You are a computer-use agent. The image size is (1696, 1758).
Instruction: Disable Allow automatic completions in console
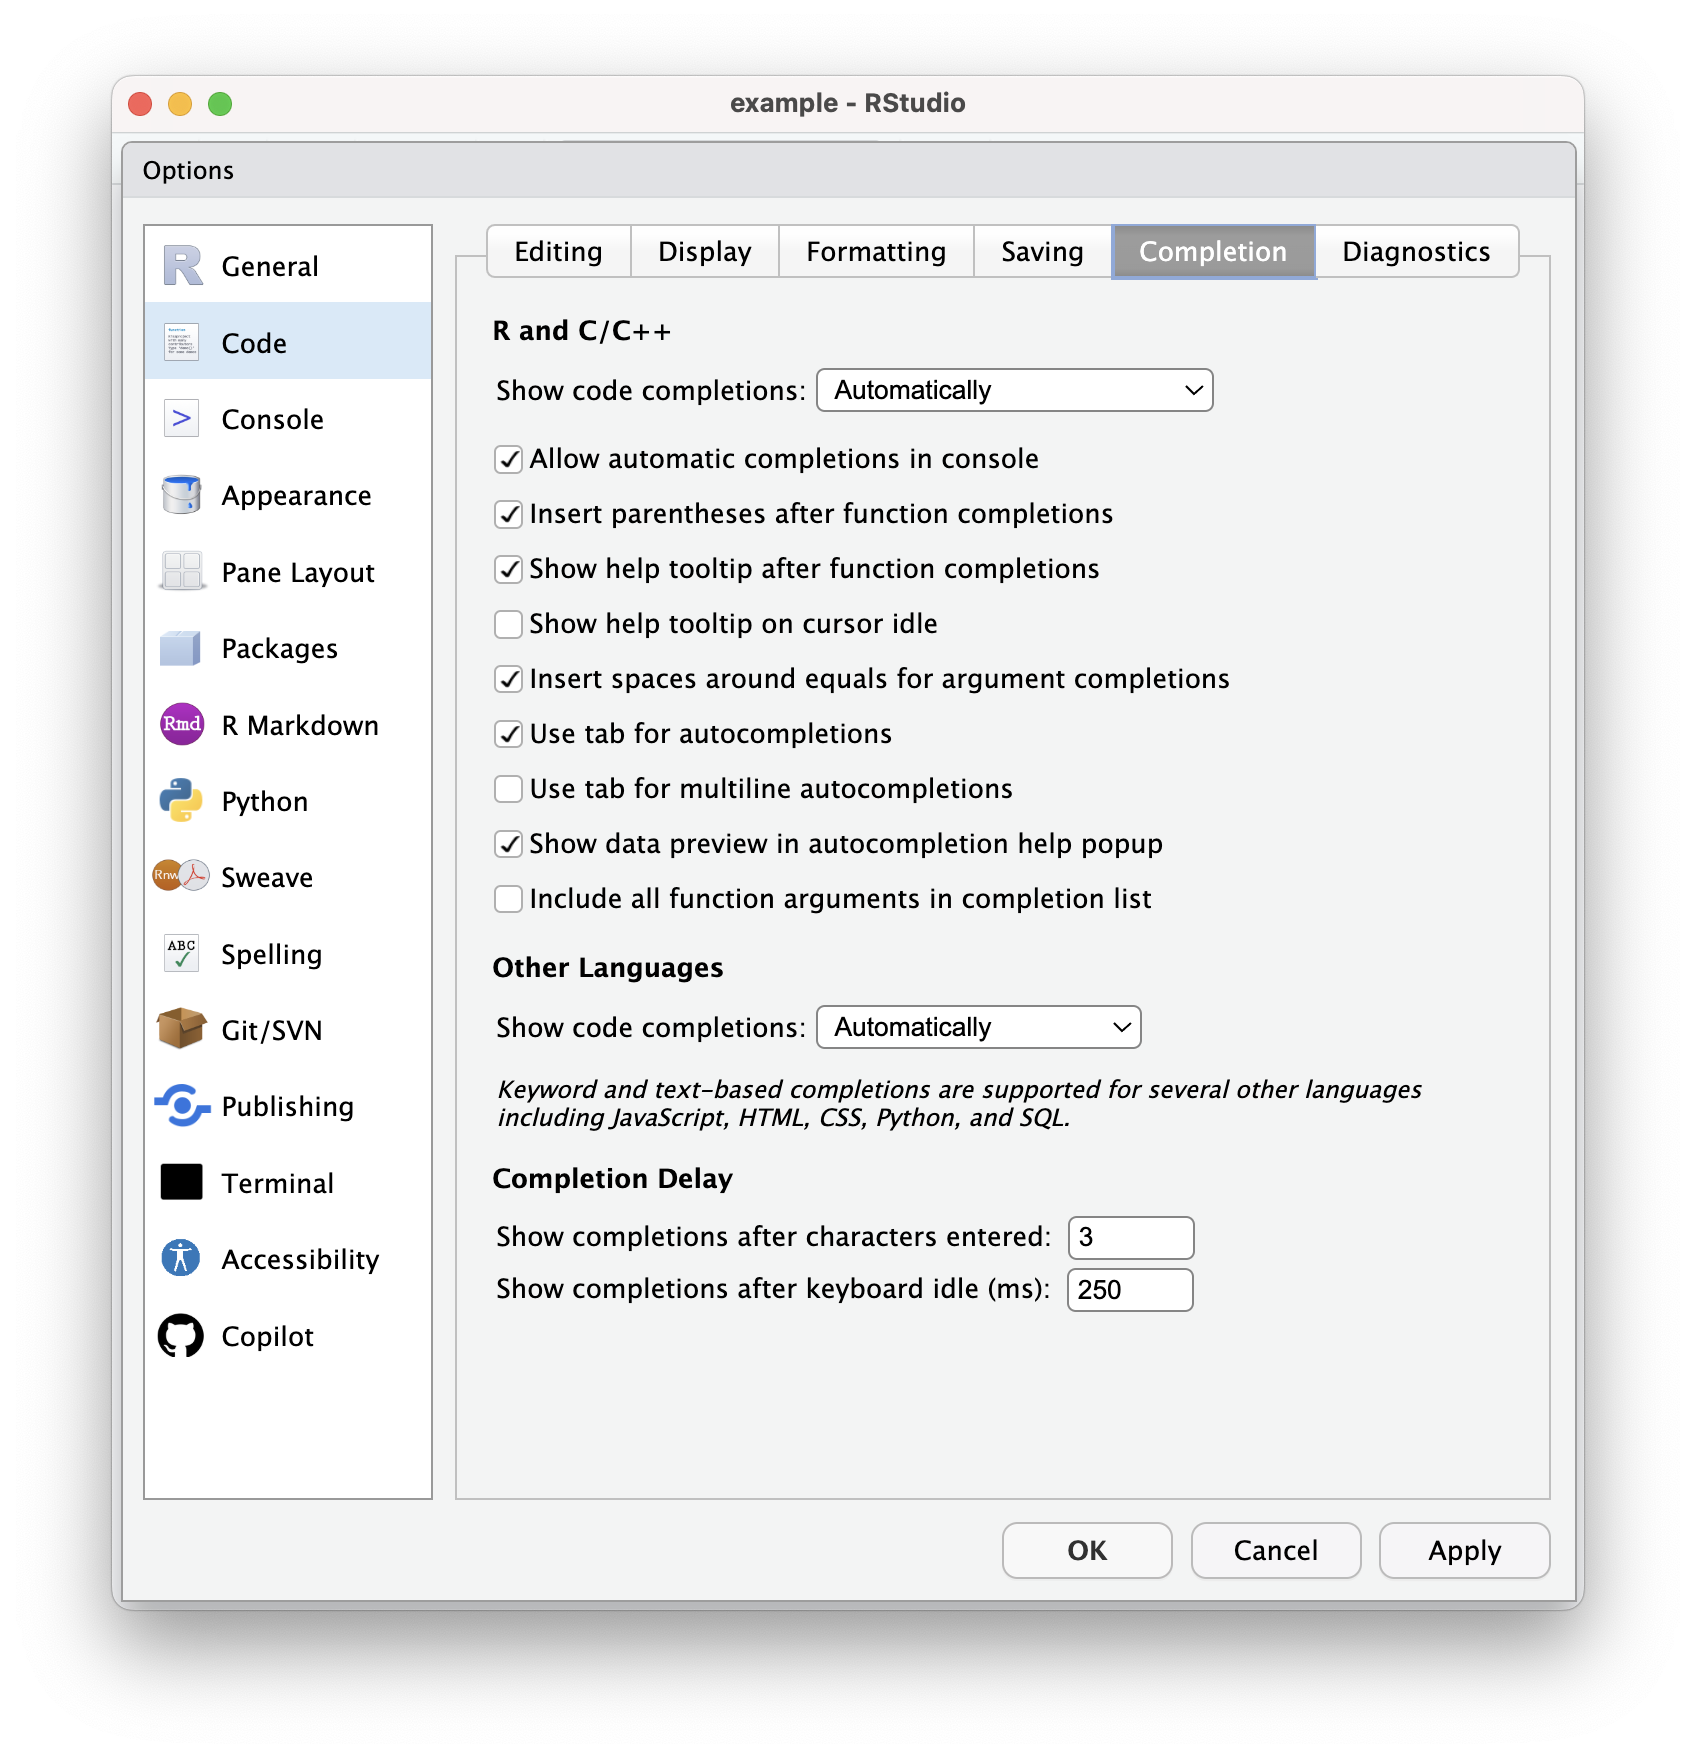(509, 459)
